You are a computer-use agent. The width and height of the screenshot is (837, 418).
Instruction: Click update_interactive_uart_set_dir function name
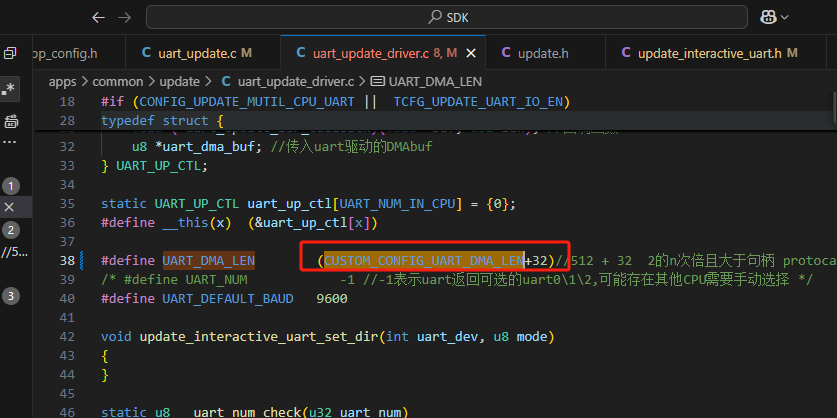(x=260, y=337)
